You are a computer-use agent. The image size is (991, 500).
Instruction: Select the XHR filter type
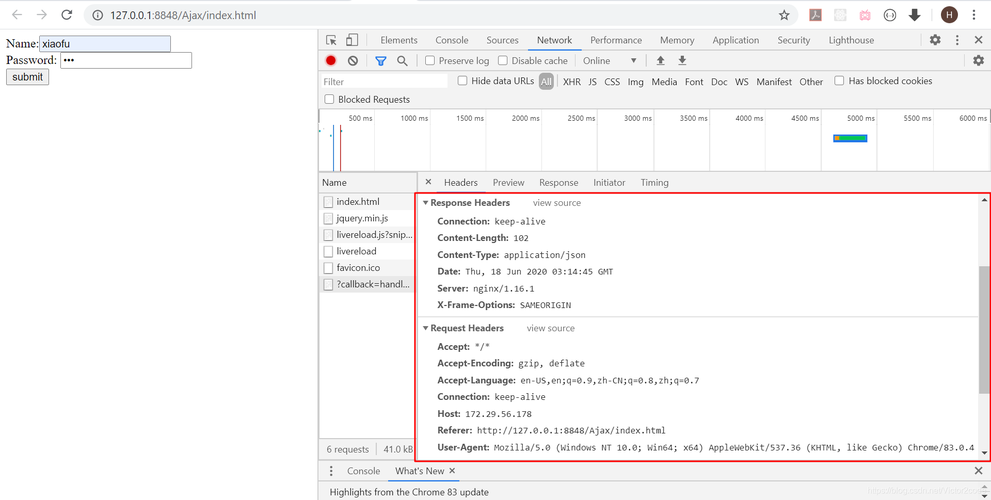point(571,82)
